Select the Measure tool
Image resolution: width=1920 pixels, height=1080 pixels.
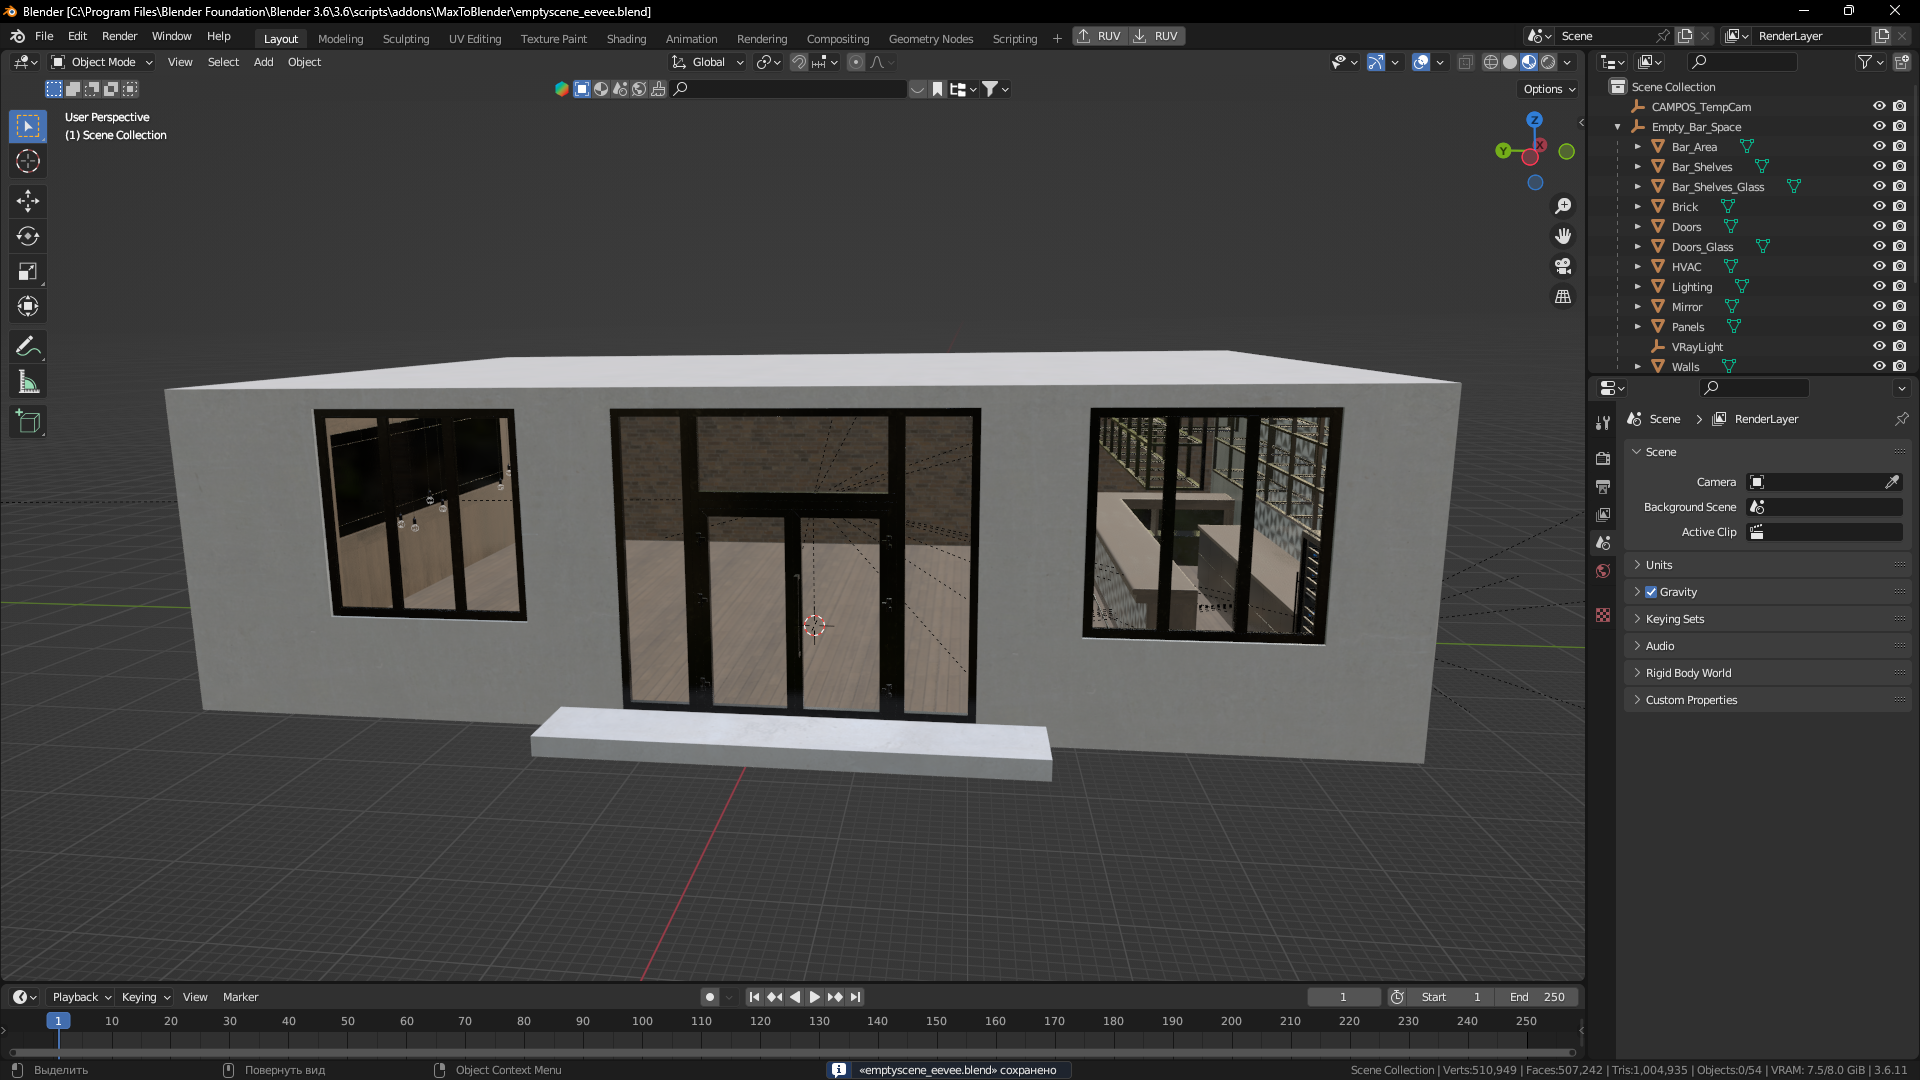[28, 382]
